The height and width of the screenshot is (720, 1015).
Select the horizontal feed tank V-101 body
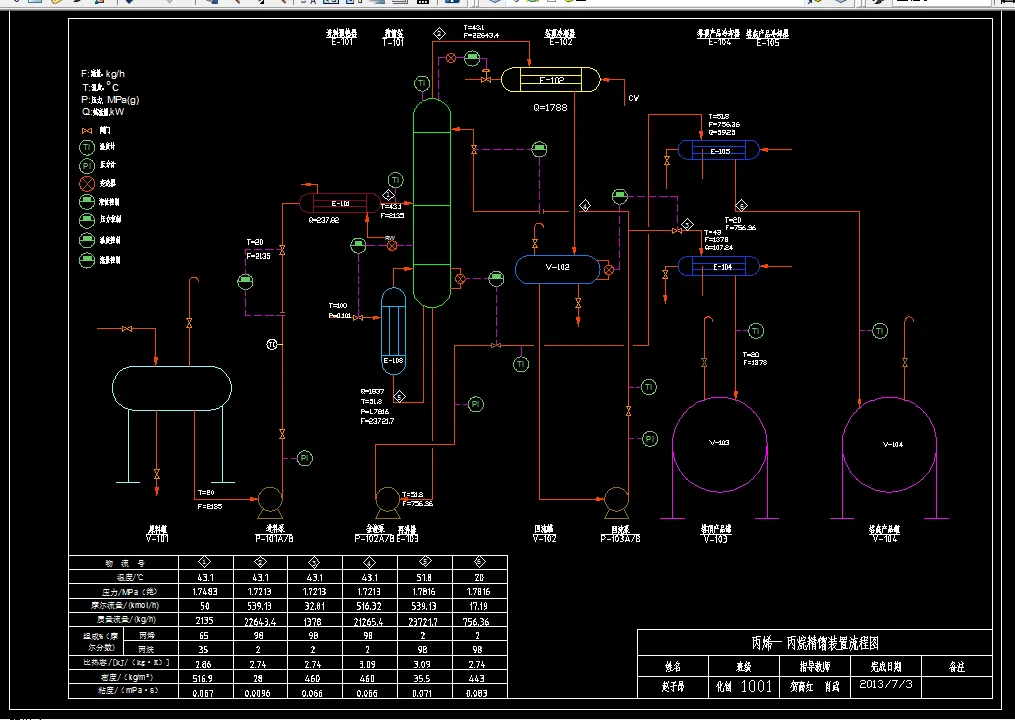(x=172, y=388)
